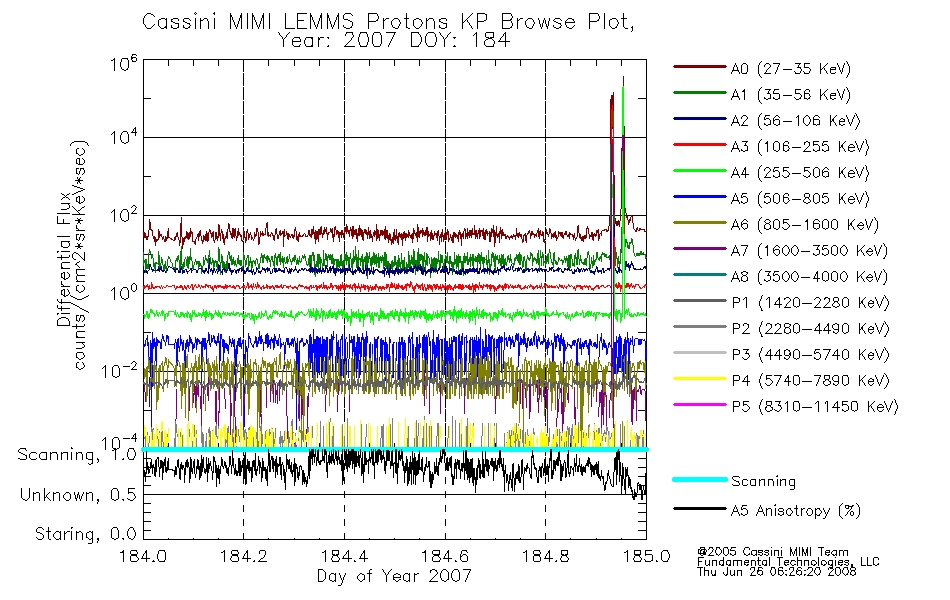Click the P4 (5740-7890 KeV) yellow legend line
This screenshot has height=600, width=950.
click(699, 379)
